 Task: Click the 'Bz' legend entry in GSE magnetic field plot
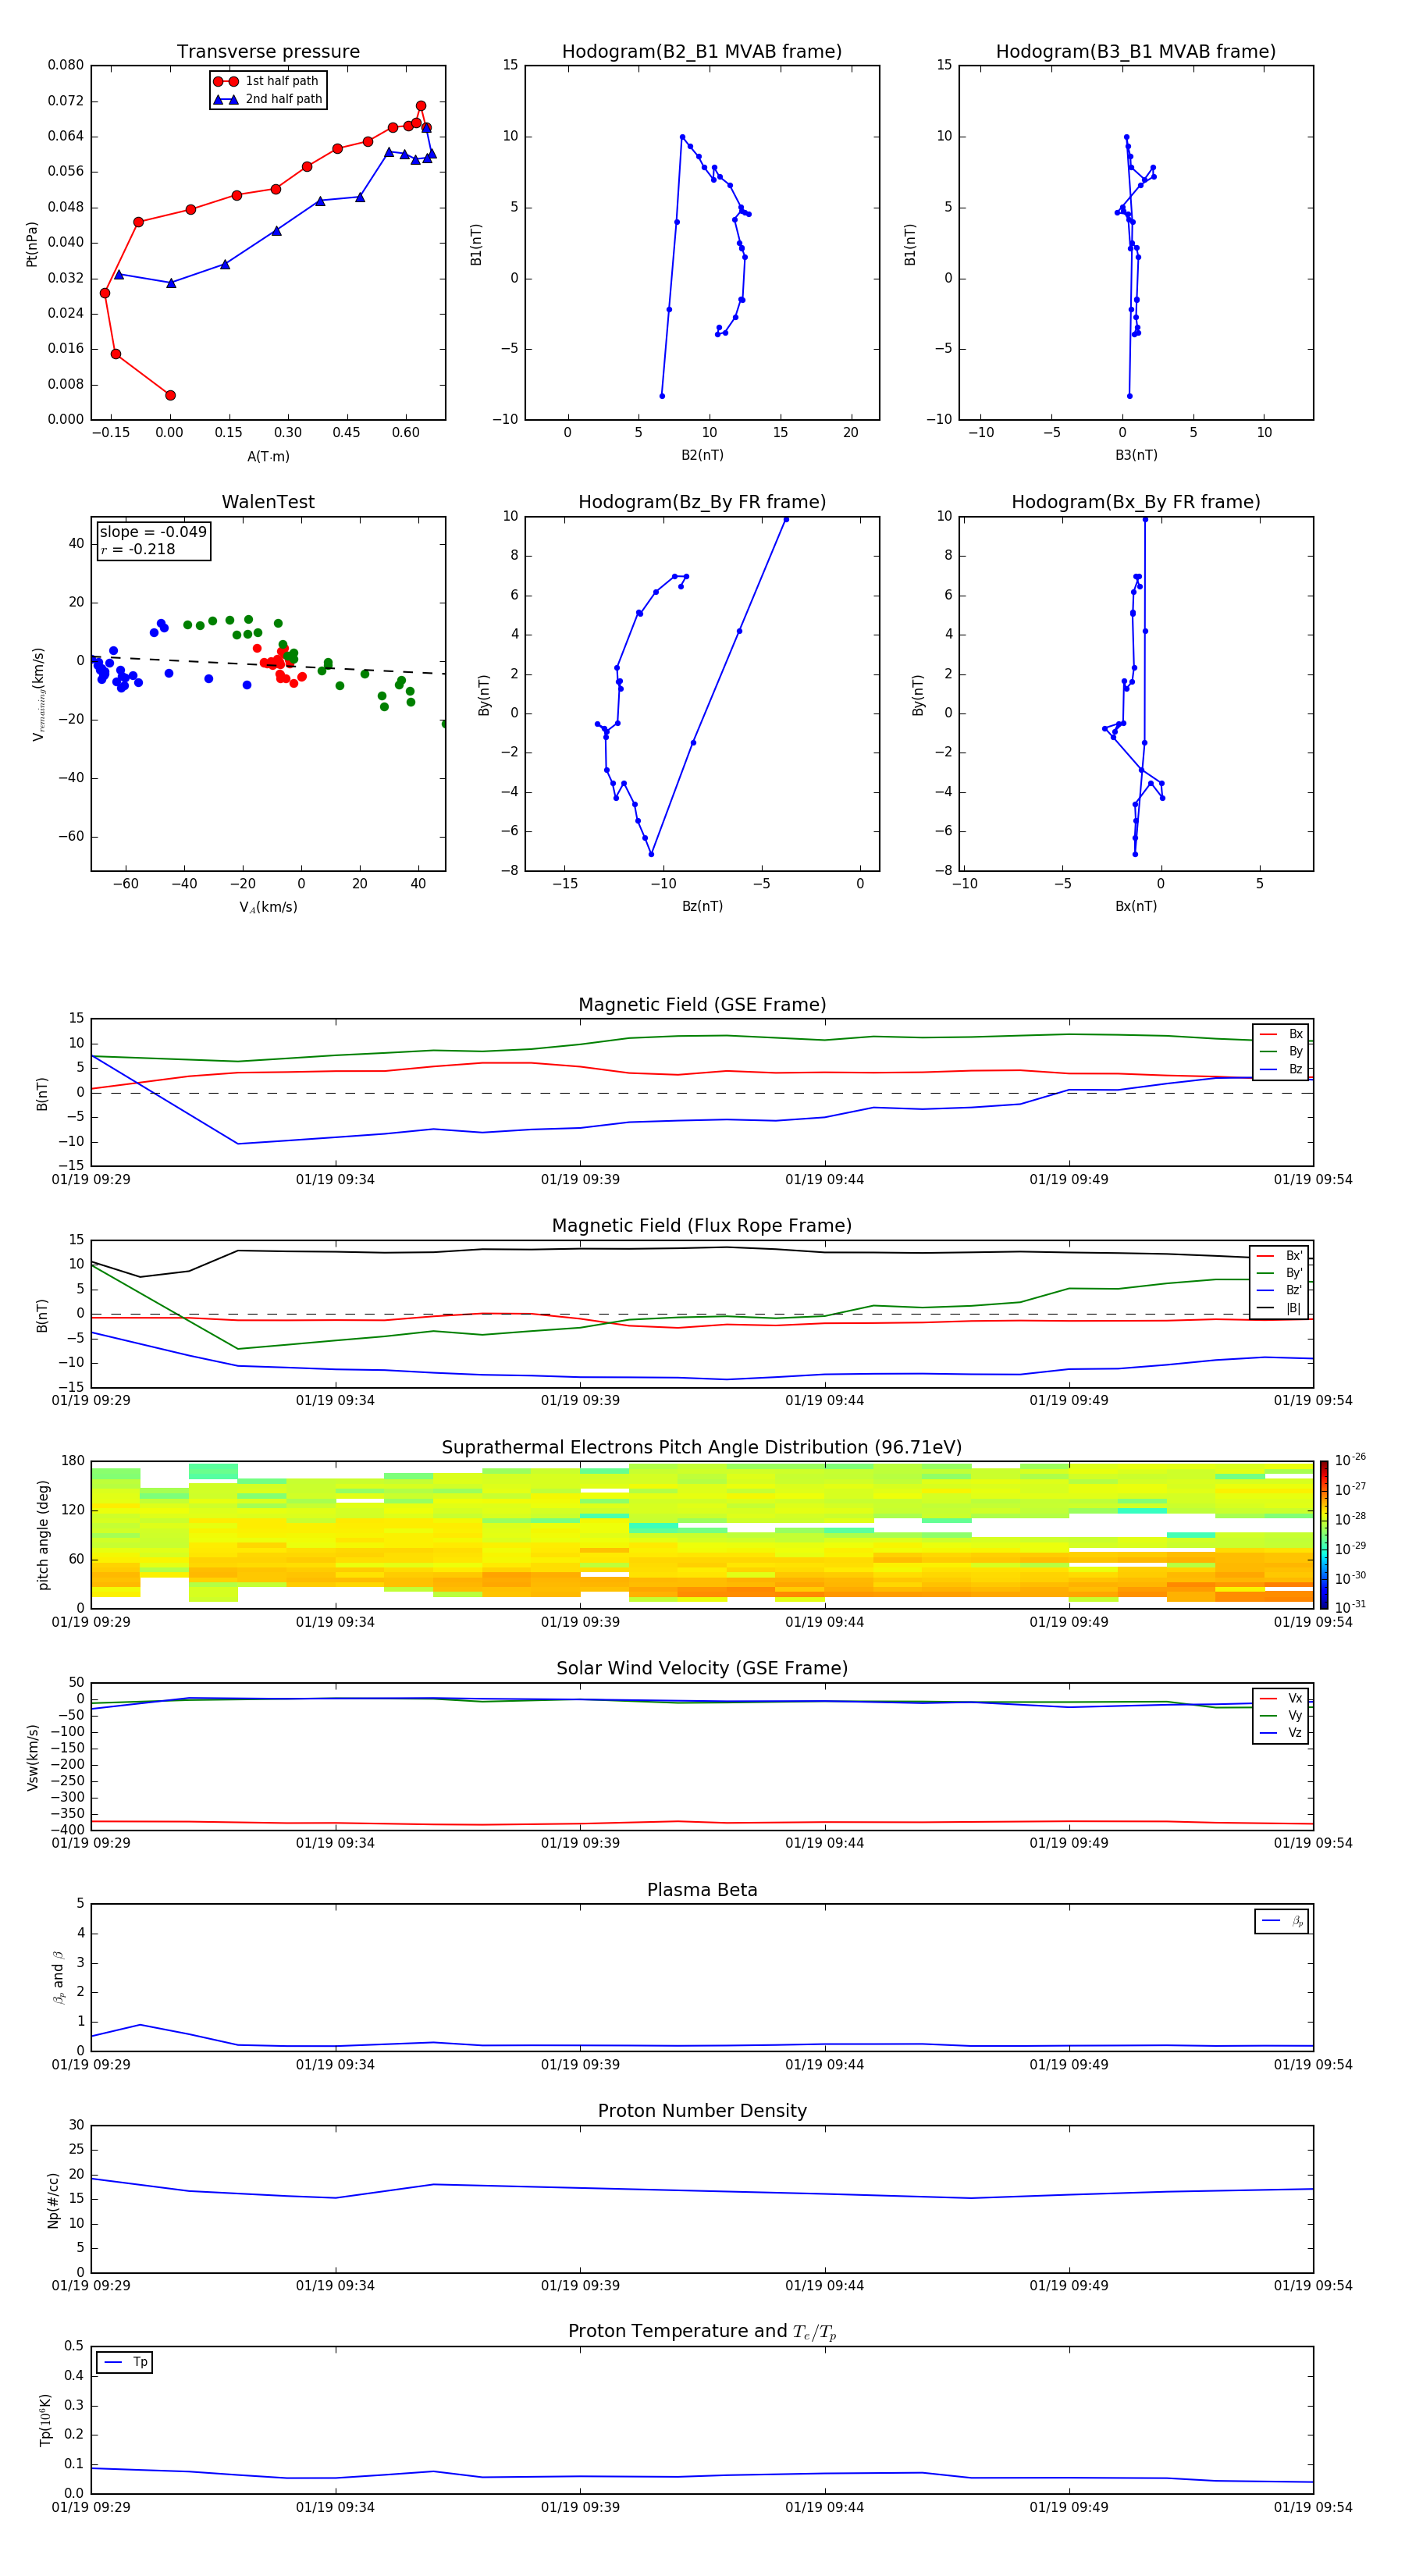[1281, 1069]
